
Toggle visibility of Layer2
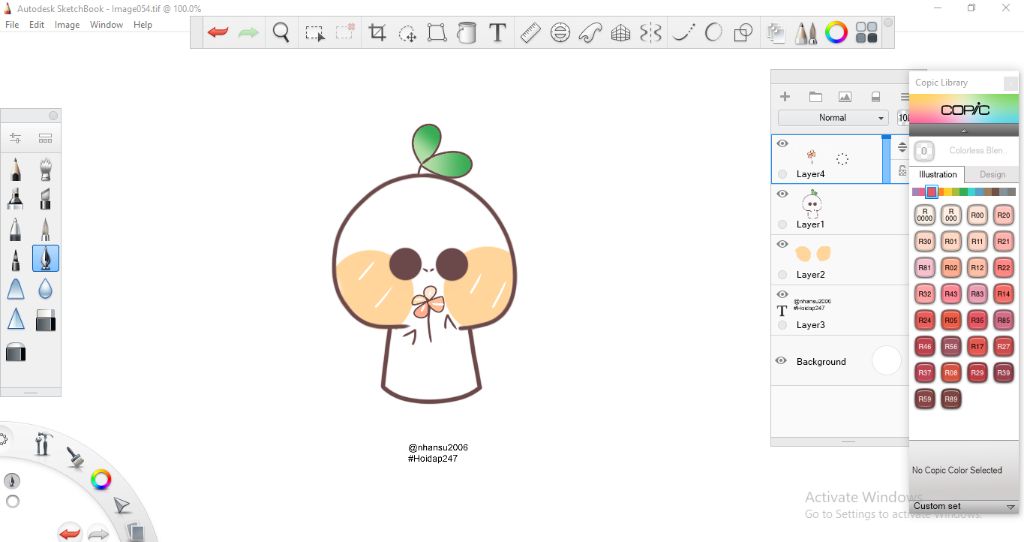coord(783,244)
